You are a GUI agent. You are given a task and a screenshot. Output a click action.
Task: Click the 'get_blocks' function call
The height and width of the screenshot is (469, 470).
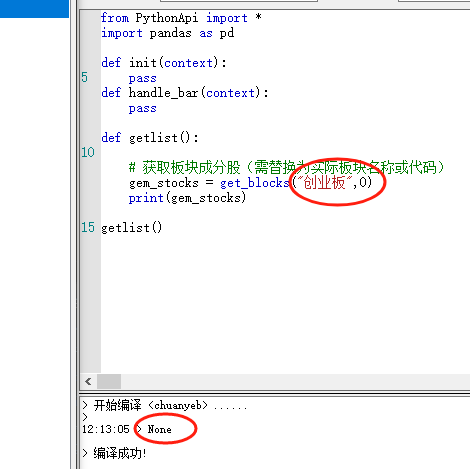255,183
